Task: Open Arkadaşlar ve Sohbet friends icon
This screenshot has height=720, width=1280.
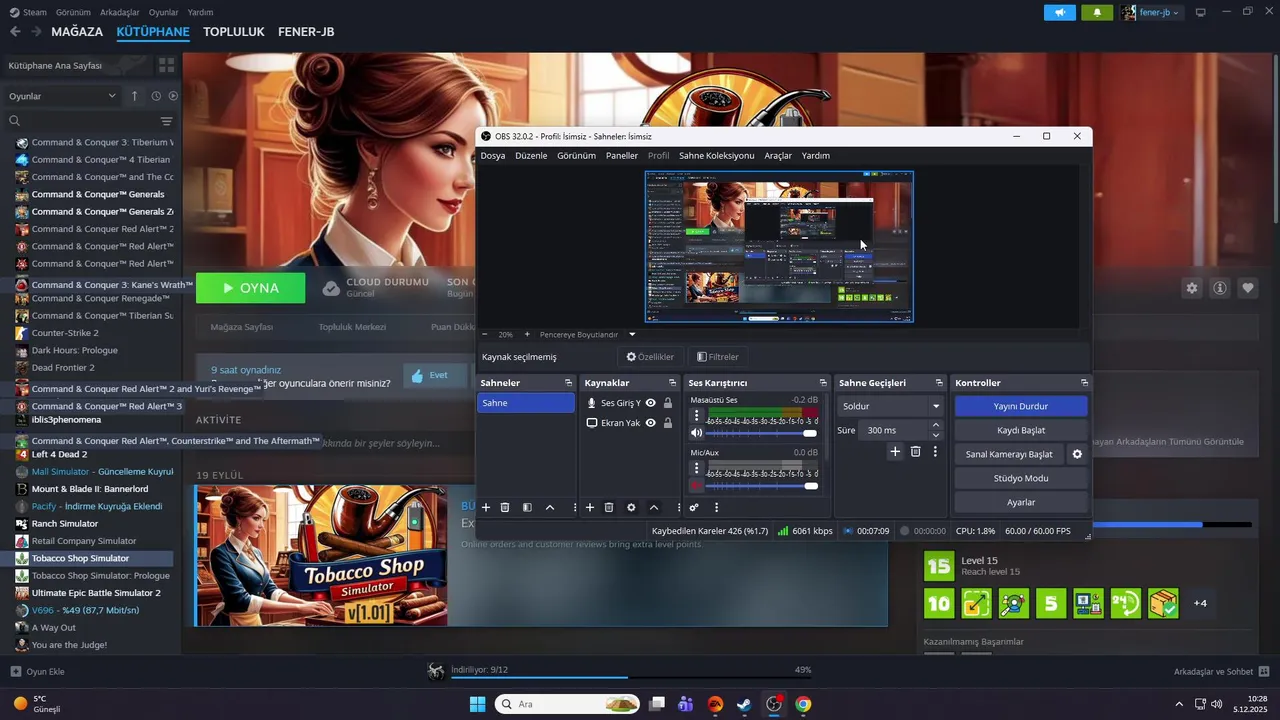Action: coord(1264,671)
